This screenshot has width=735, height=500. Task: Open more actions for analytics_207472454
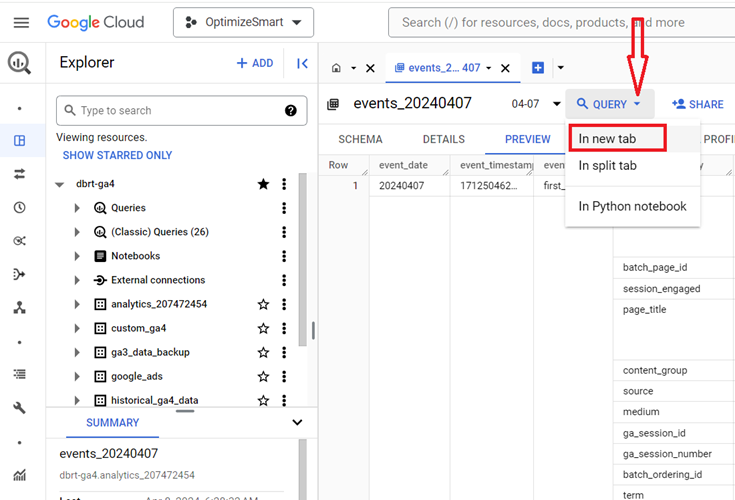(284, 304)
